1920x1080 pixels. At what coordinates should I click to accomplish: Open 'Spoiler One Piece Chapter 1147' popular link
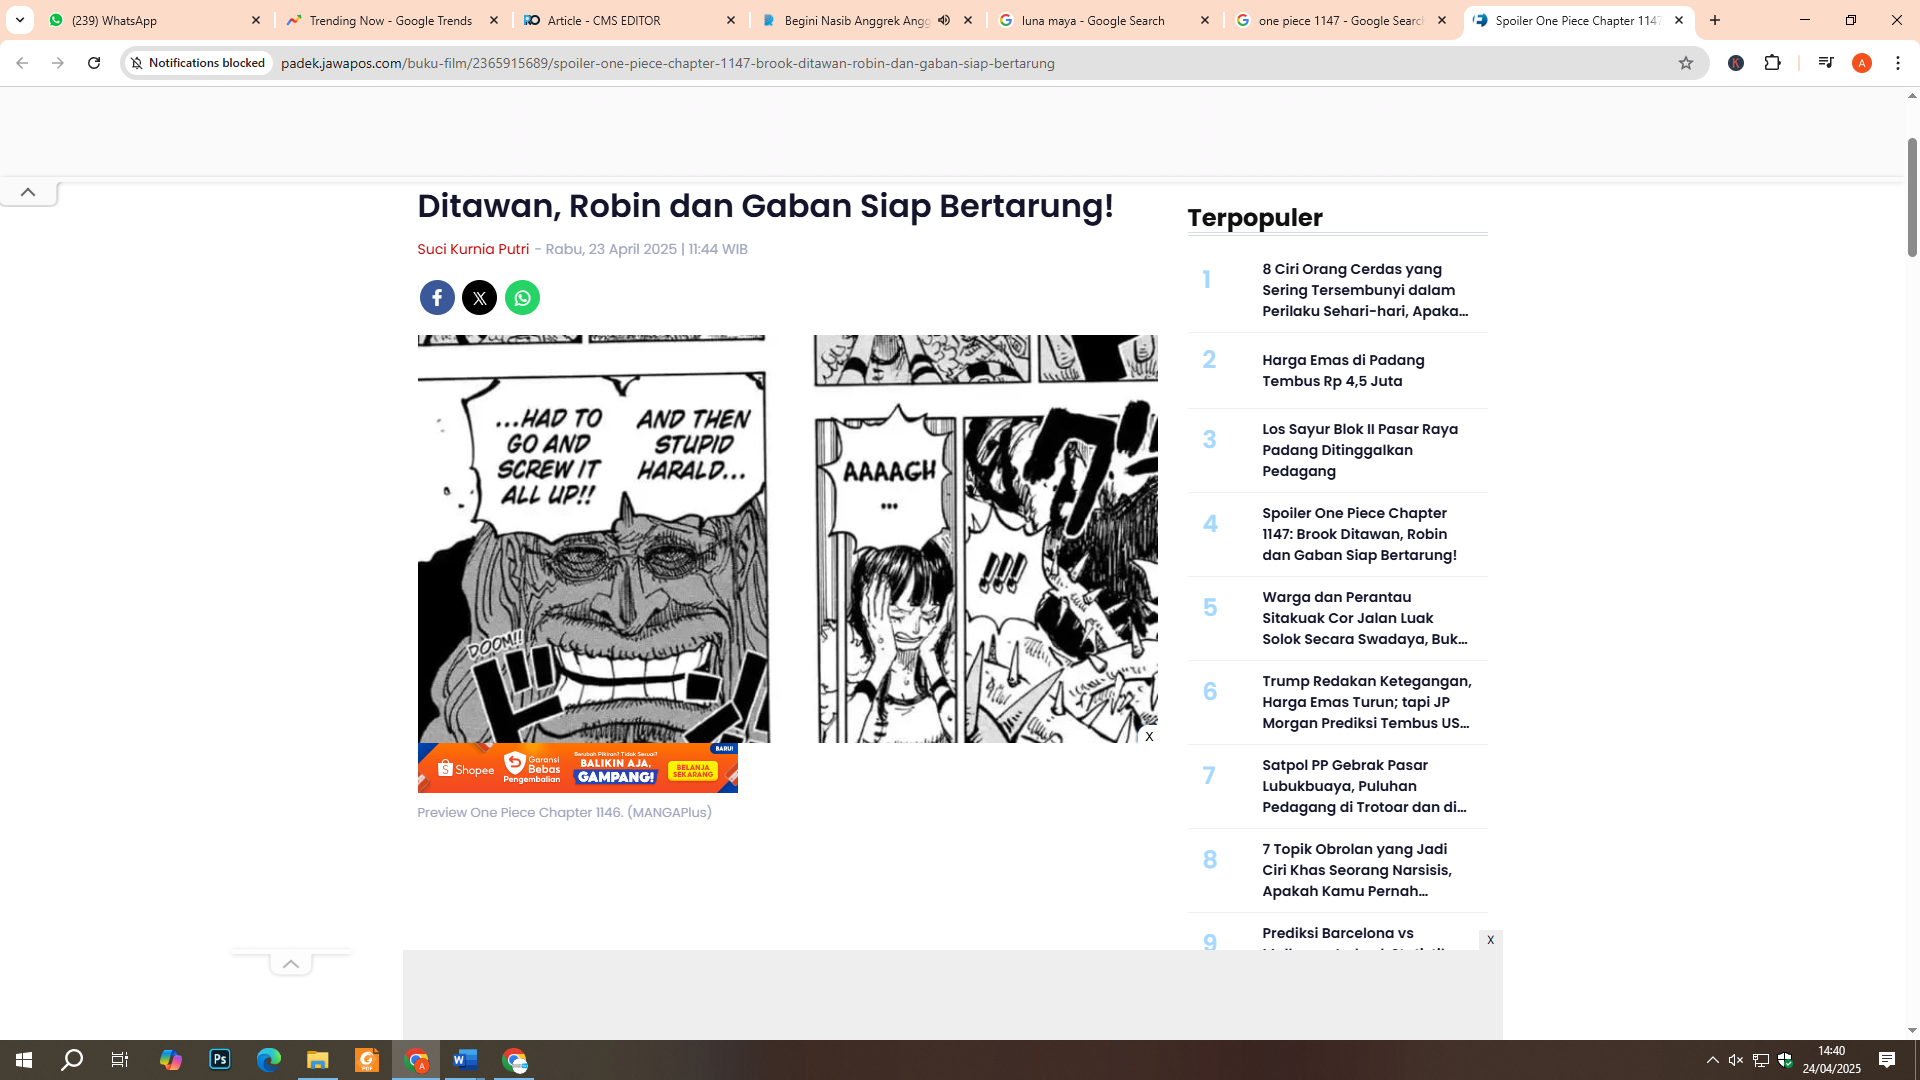[1359, 534]
